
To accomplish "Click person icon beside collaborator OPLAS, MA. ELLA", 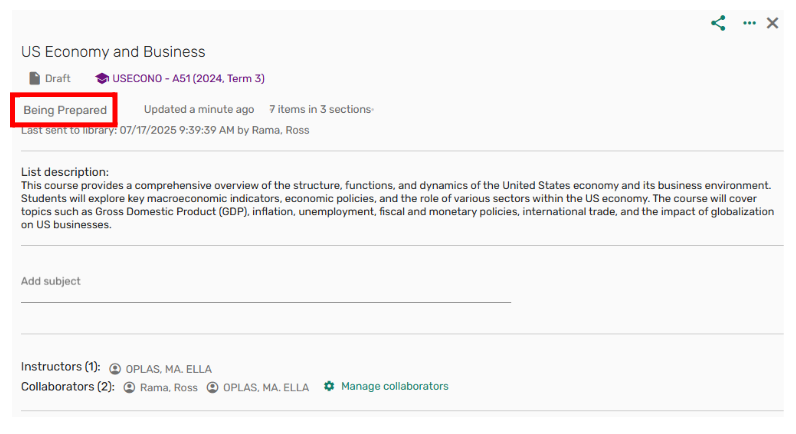I will click(212, 387).
